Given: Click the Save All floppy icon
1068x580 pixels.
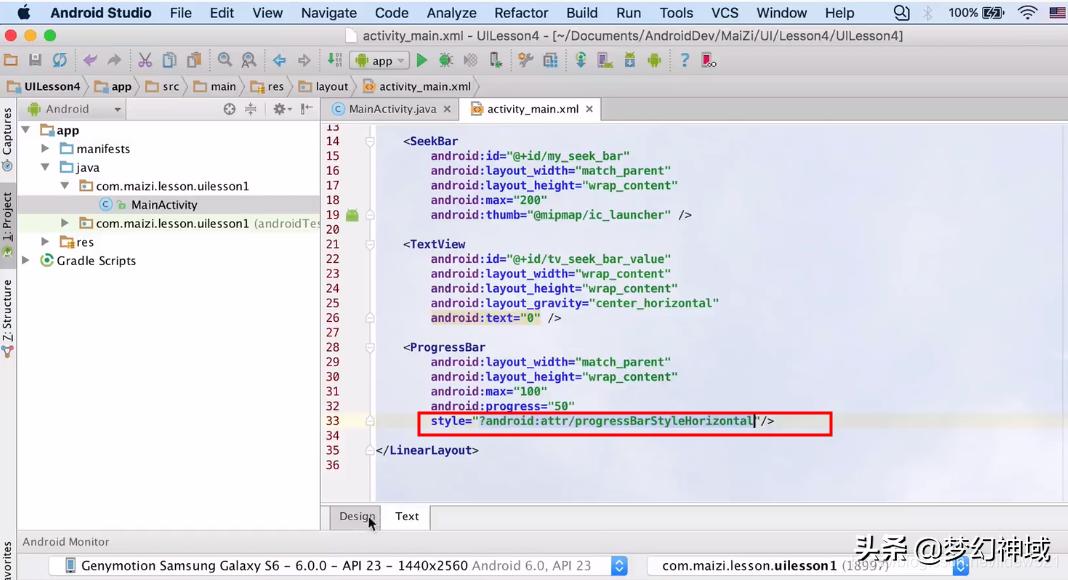Looking at the screenshot, I should click(36, 61).
